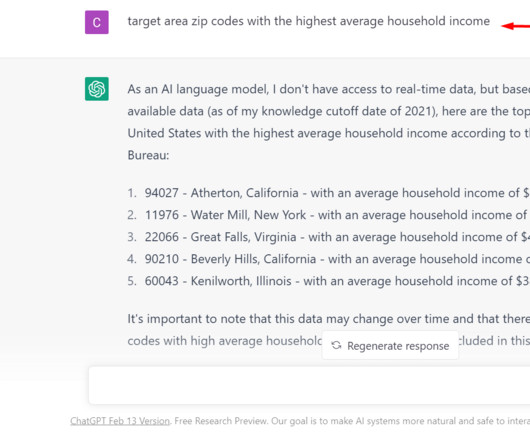Image resolution: width=530 pixels, height=442 pixels.
Task: Click the purple user avatar C
Action: coord(97,22)
